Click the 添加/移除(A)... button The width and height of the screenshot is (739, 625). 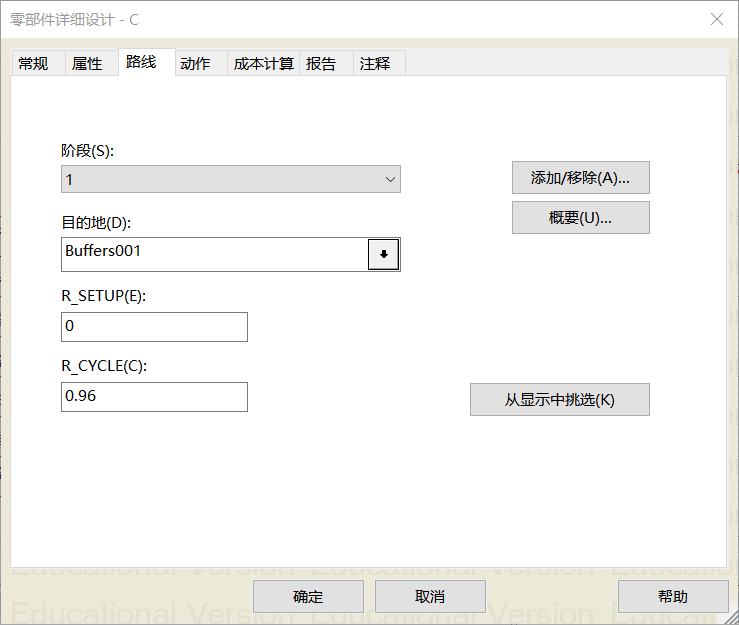pyautogui.click(x=580, y=178)
